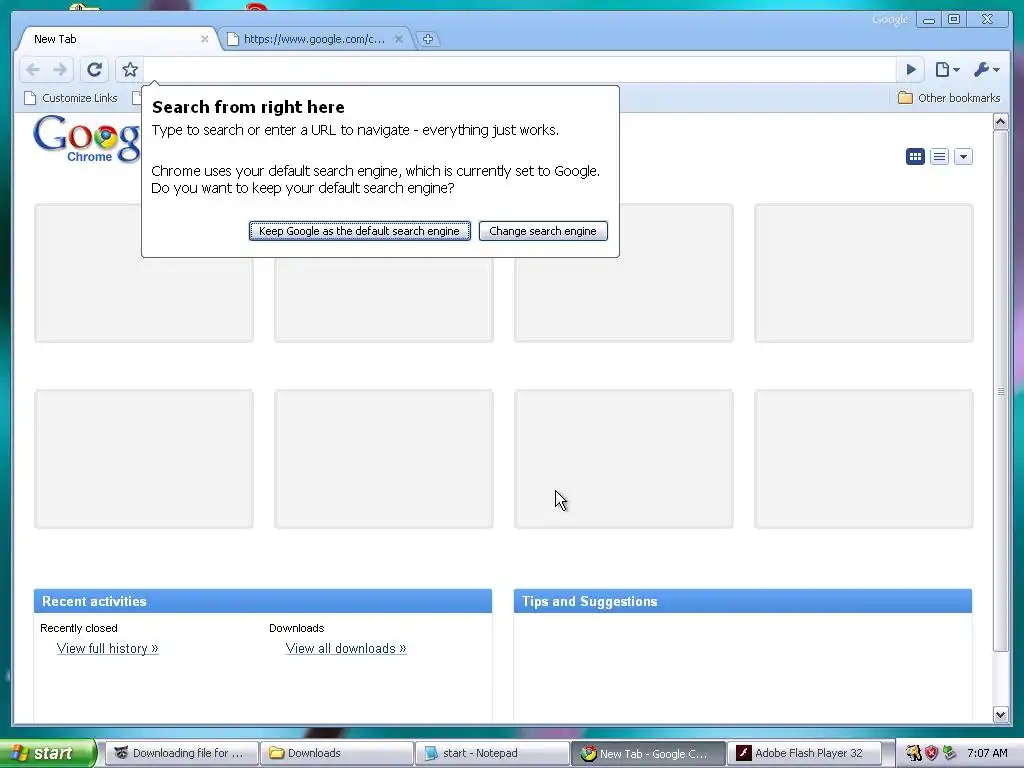Click the red shield tray icon
Viewport: 1024px width, 768px height.
click(931, 753)
